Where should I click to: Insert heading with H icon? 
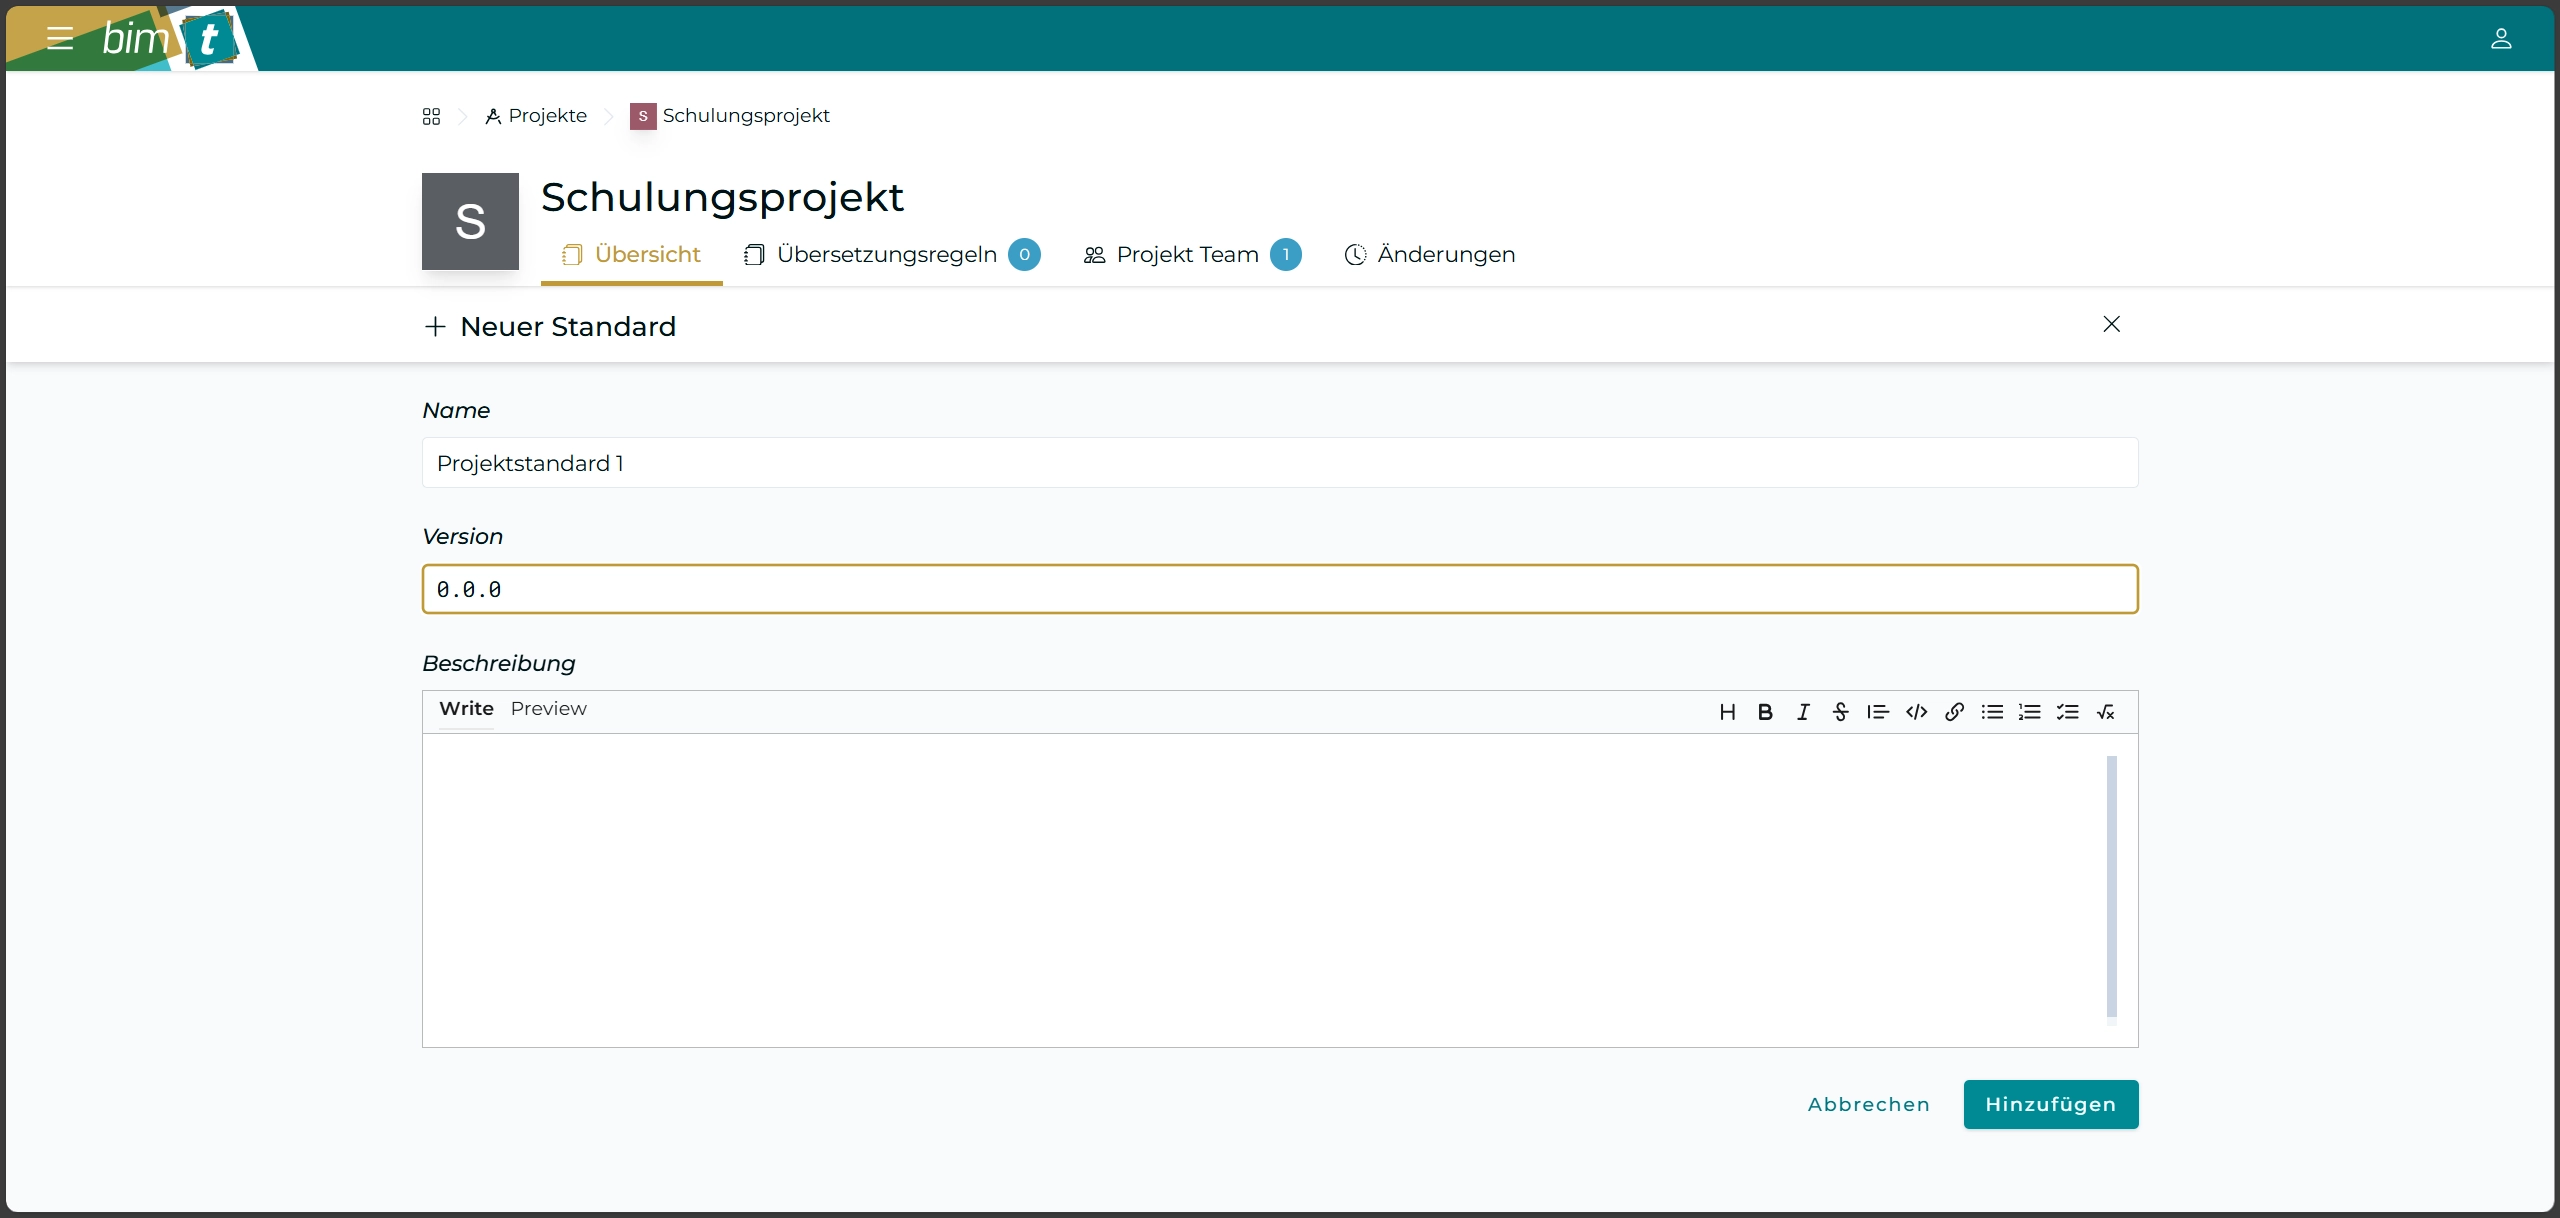click(x=1727, y=712)
